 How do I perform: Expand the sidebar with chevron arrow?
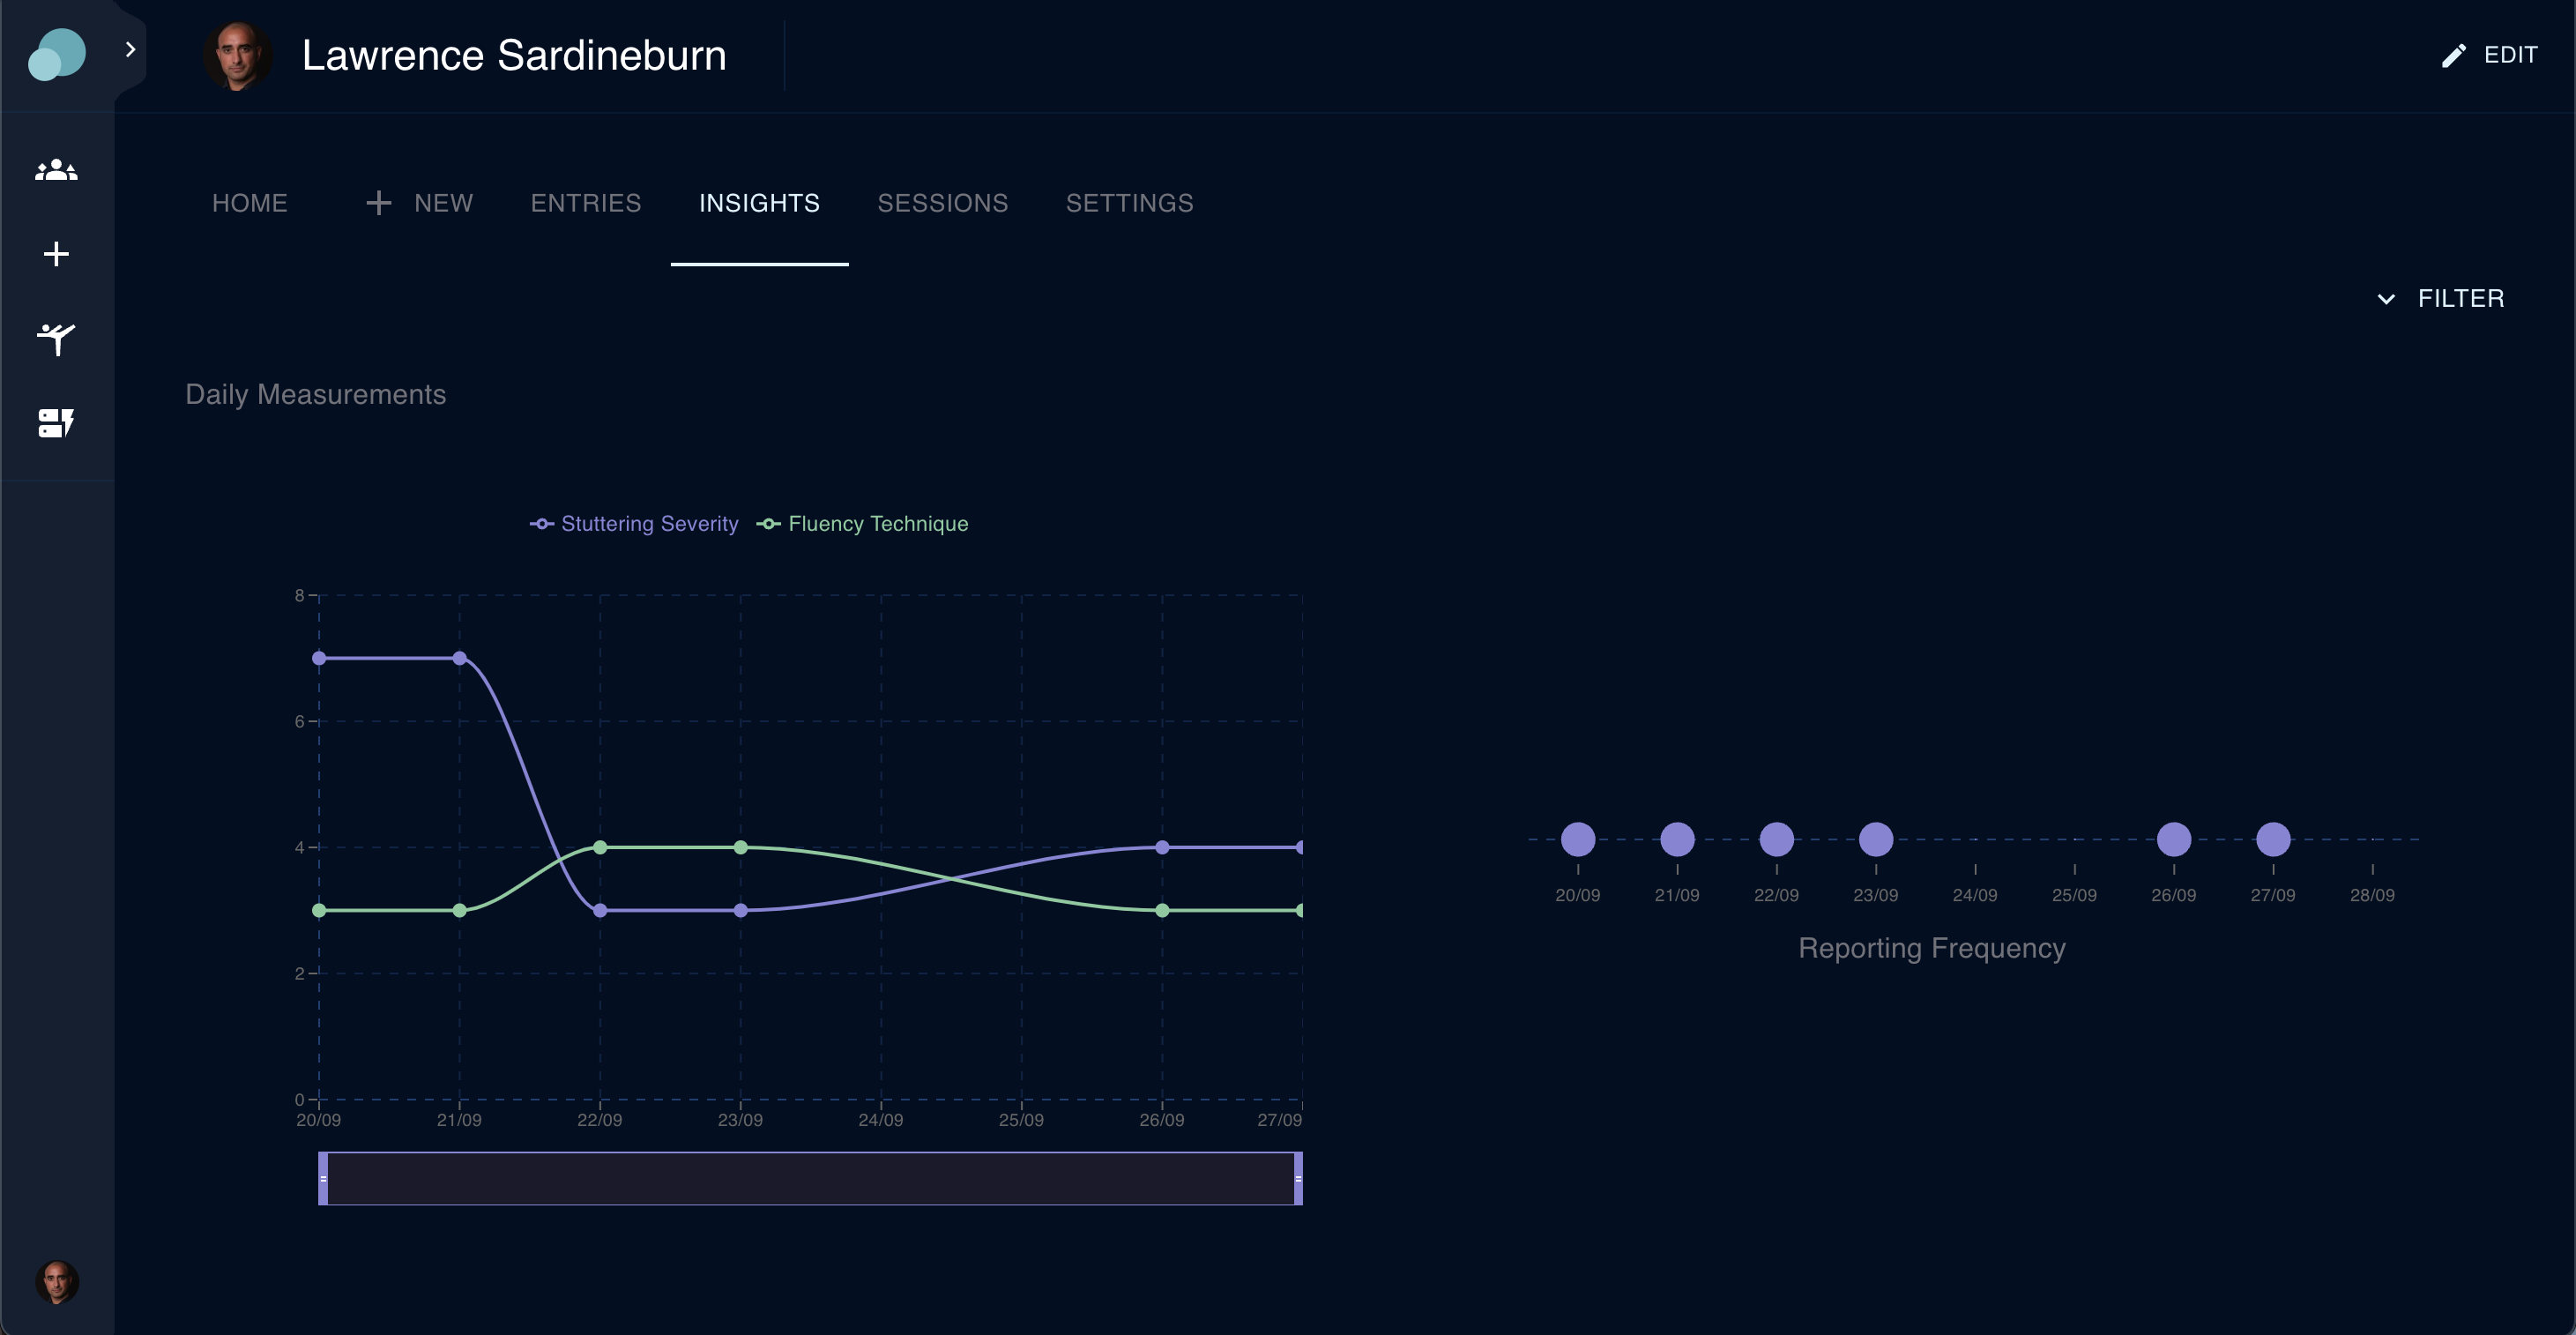click(130, 49)
